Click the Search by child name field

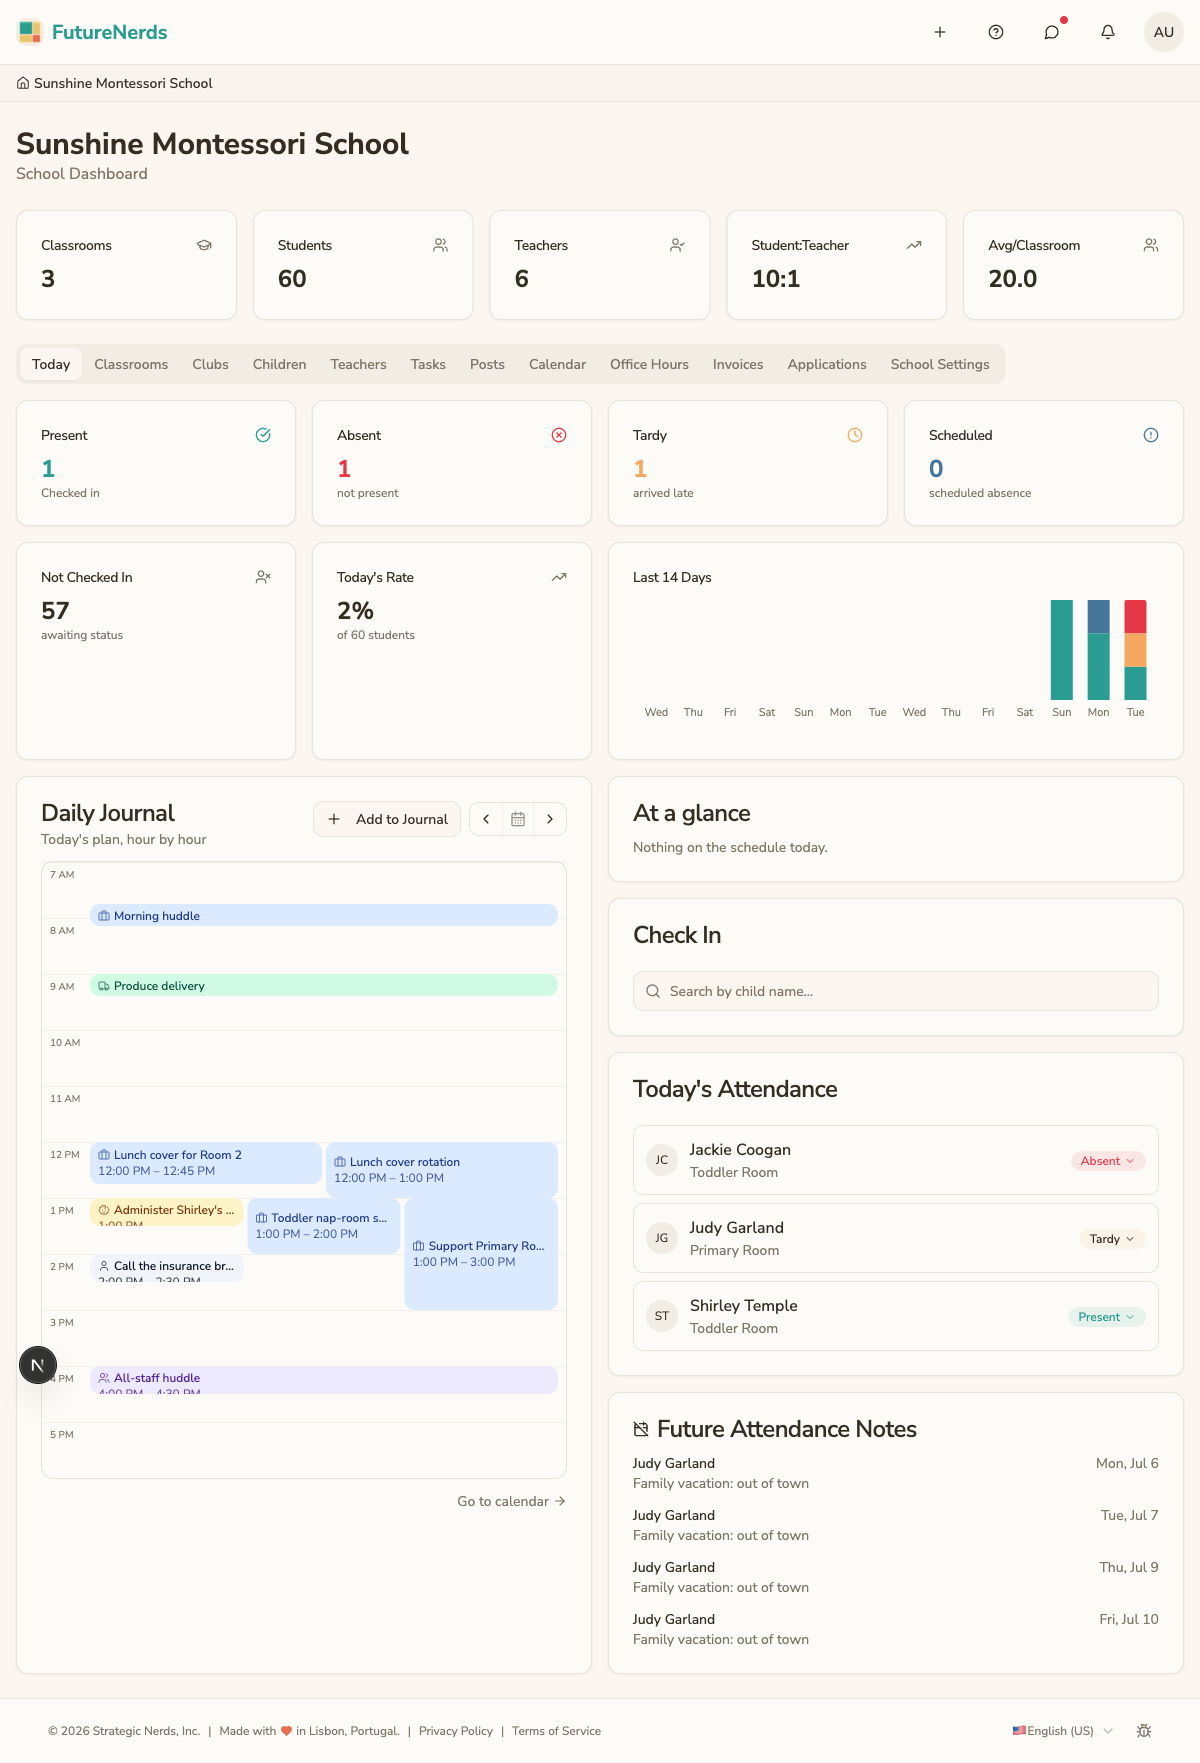coord(896,991)
